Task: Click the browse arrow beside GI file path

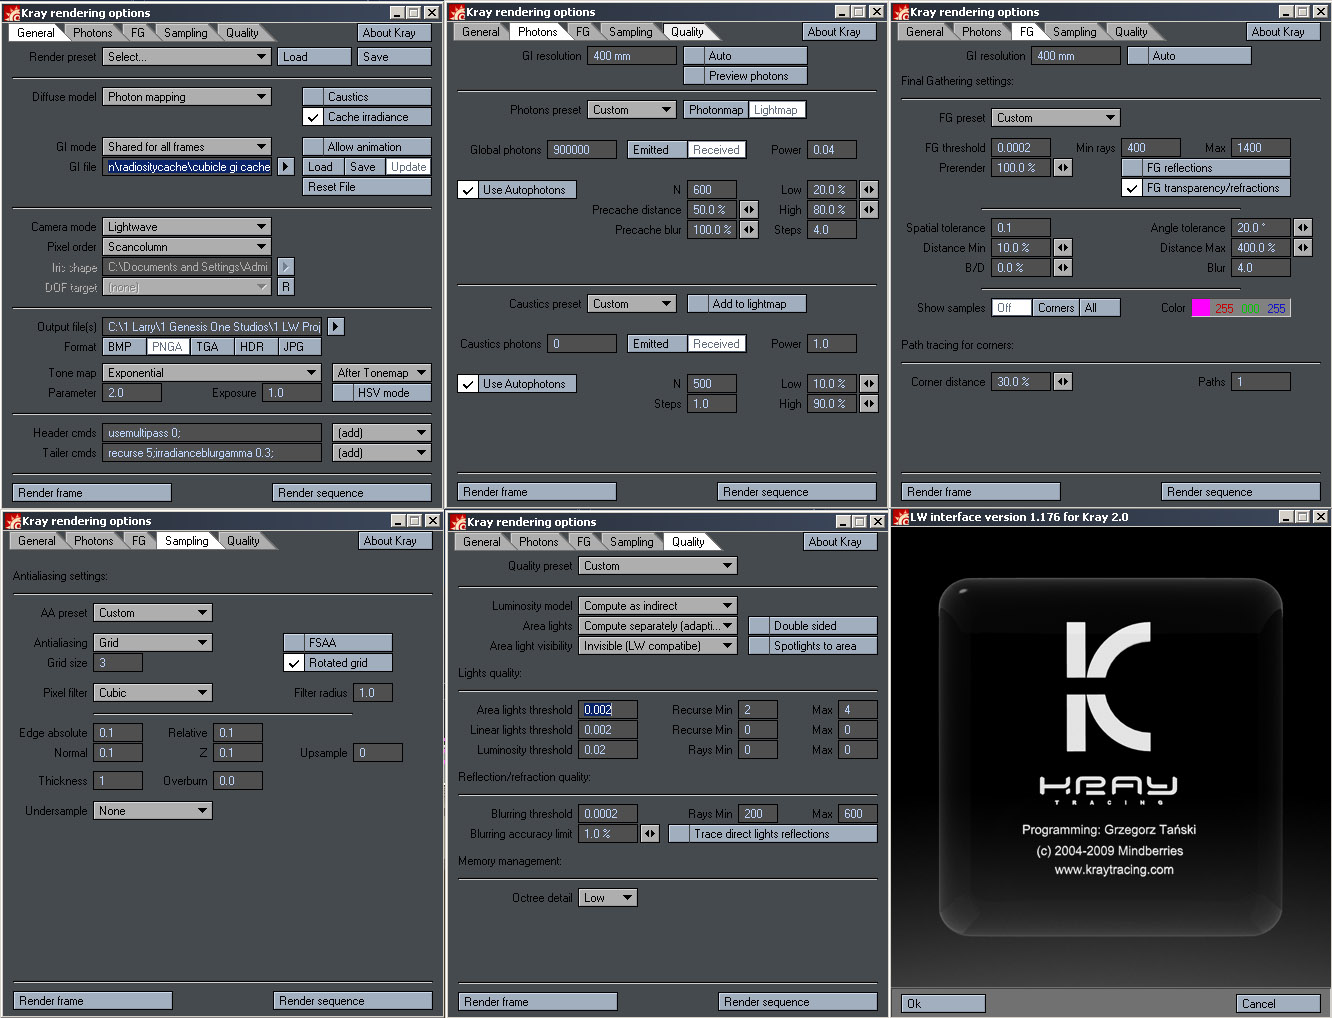Action: point(286,167)
